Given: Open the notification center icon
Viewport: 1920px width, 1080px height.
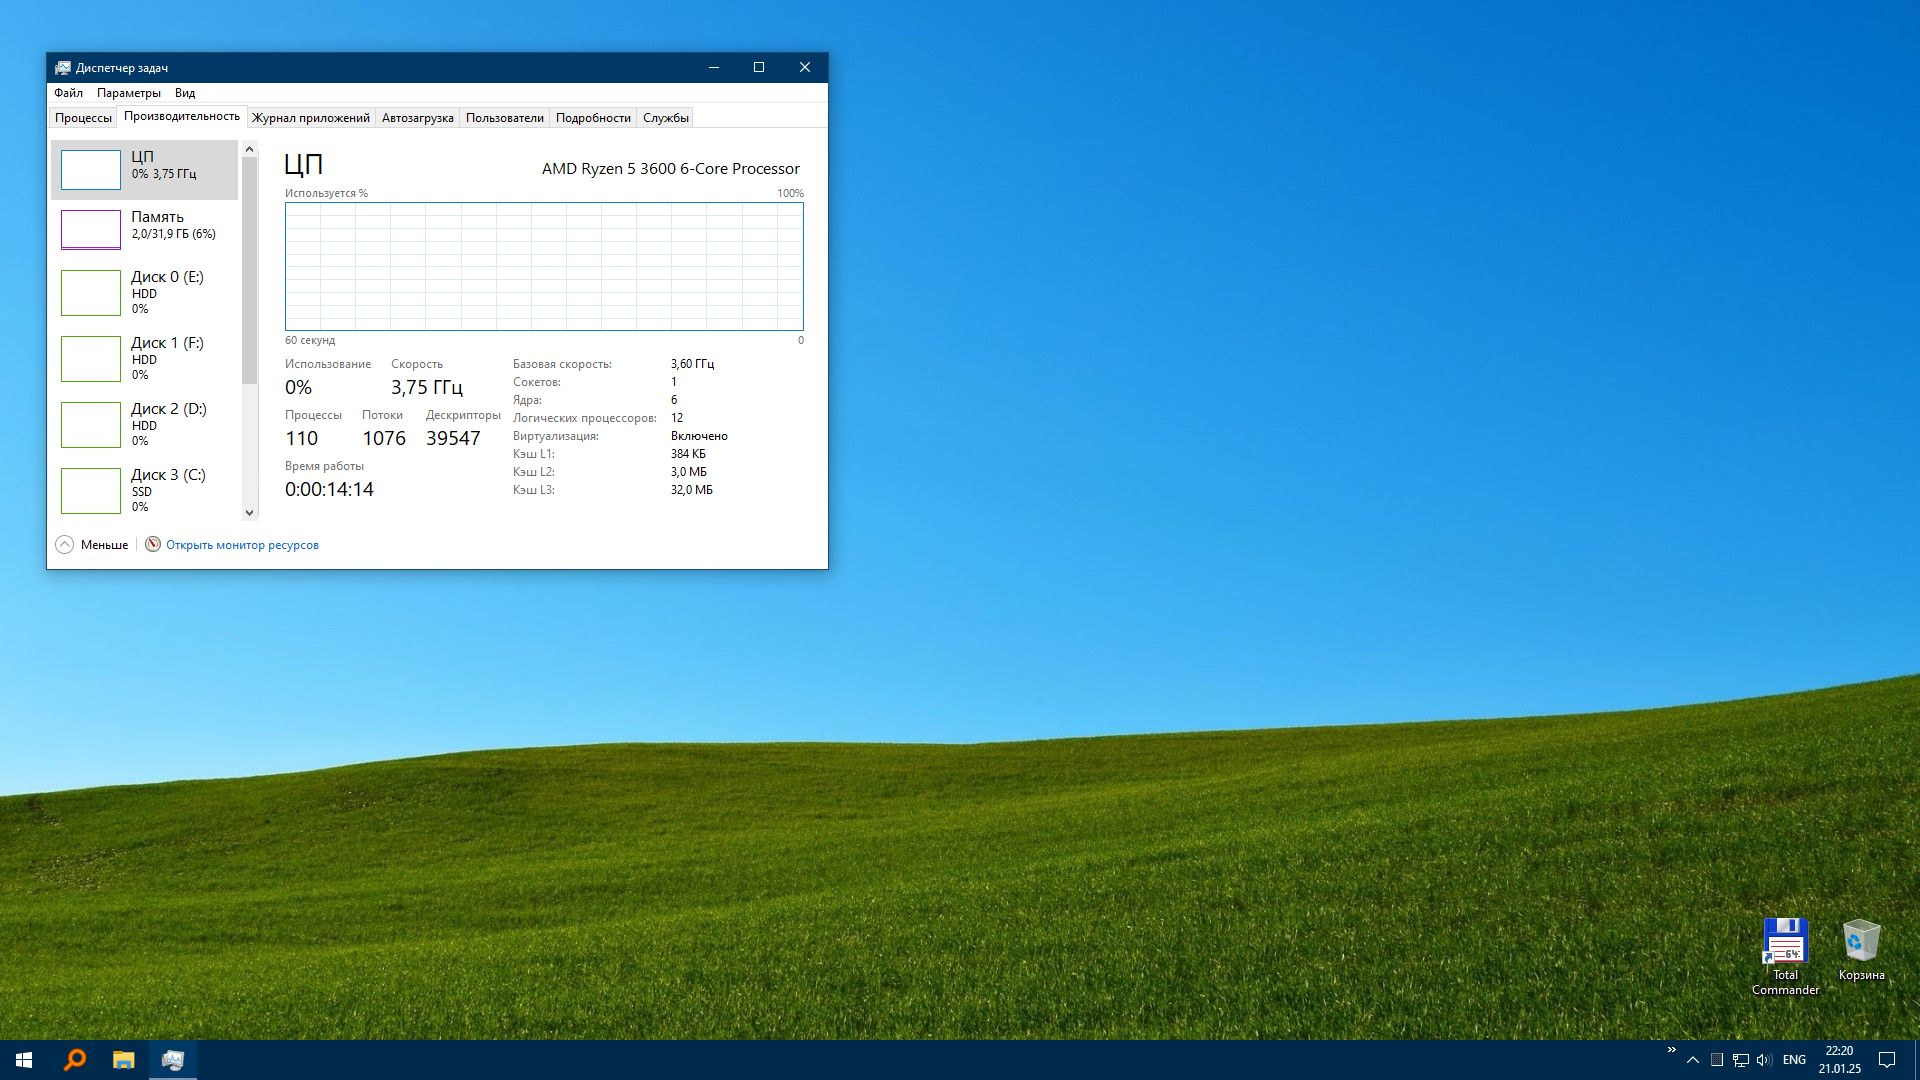Looking at the screenshot, I should 1887,1060.
